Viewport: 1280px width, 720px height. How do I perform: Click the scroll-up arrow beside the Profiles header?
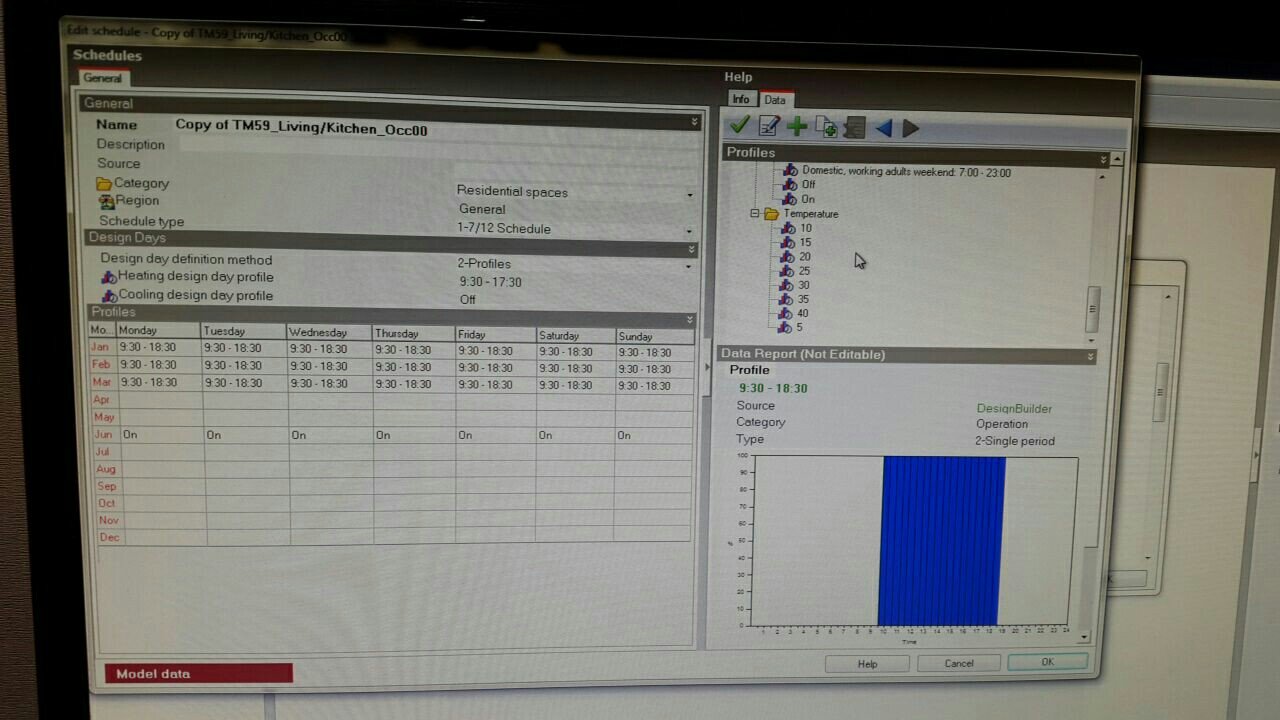pos(1117,159)
